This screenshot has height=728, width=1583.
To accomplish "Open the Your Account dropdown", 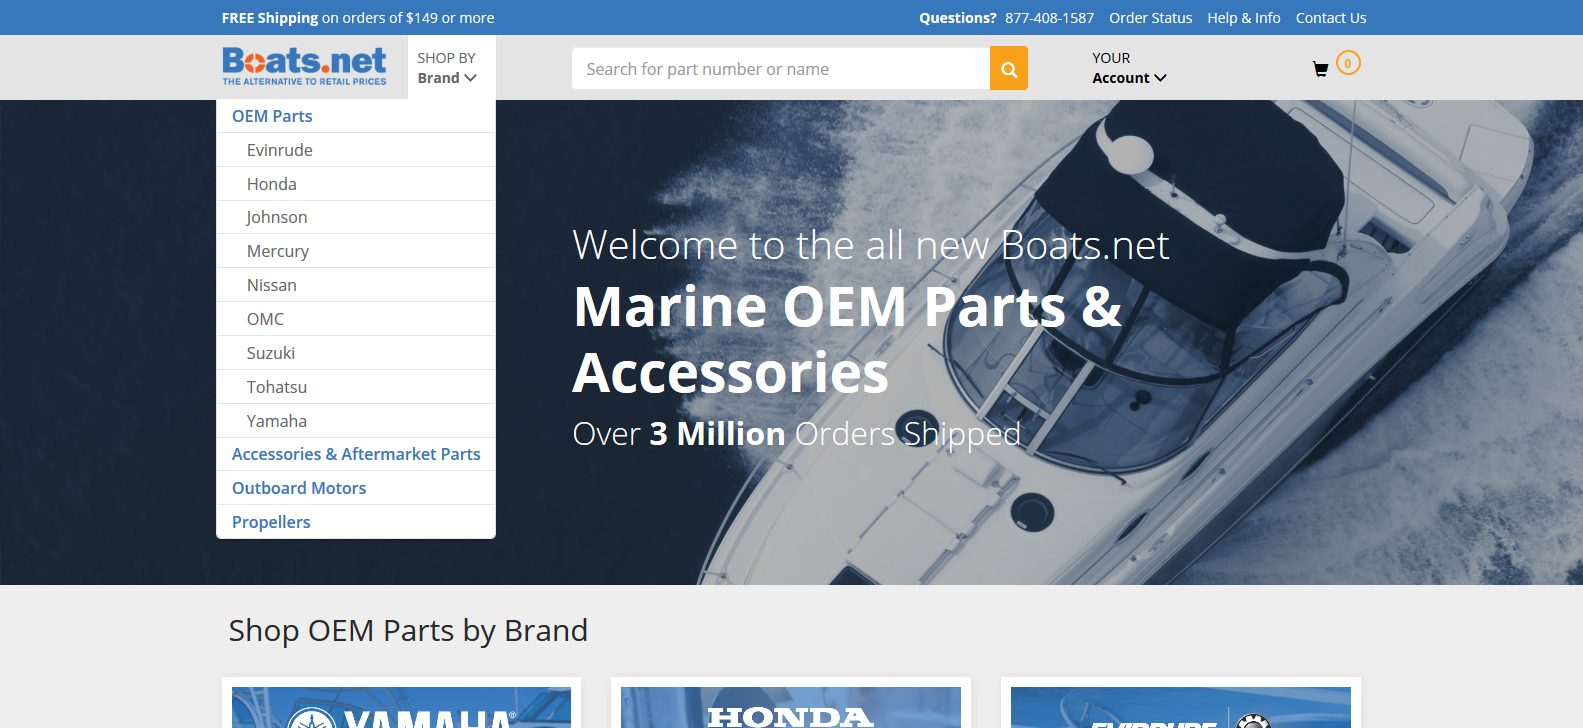I will coord(1128,68).
